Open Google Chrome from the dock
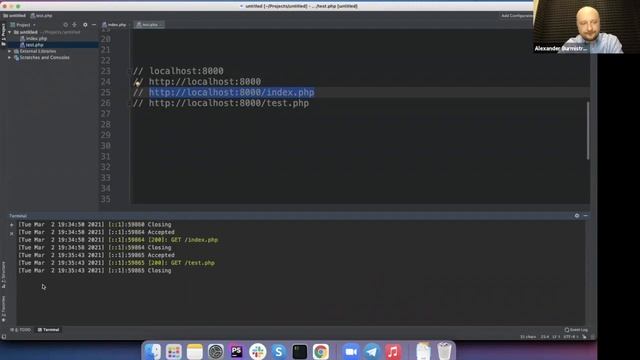The width and height of the screenshot is (640, 360). pos(321,351)
